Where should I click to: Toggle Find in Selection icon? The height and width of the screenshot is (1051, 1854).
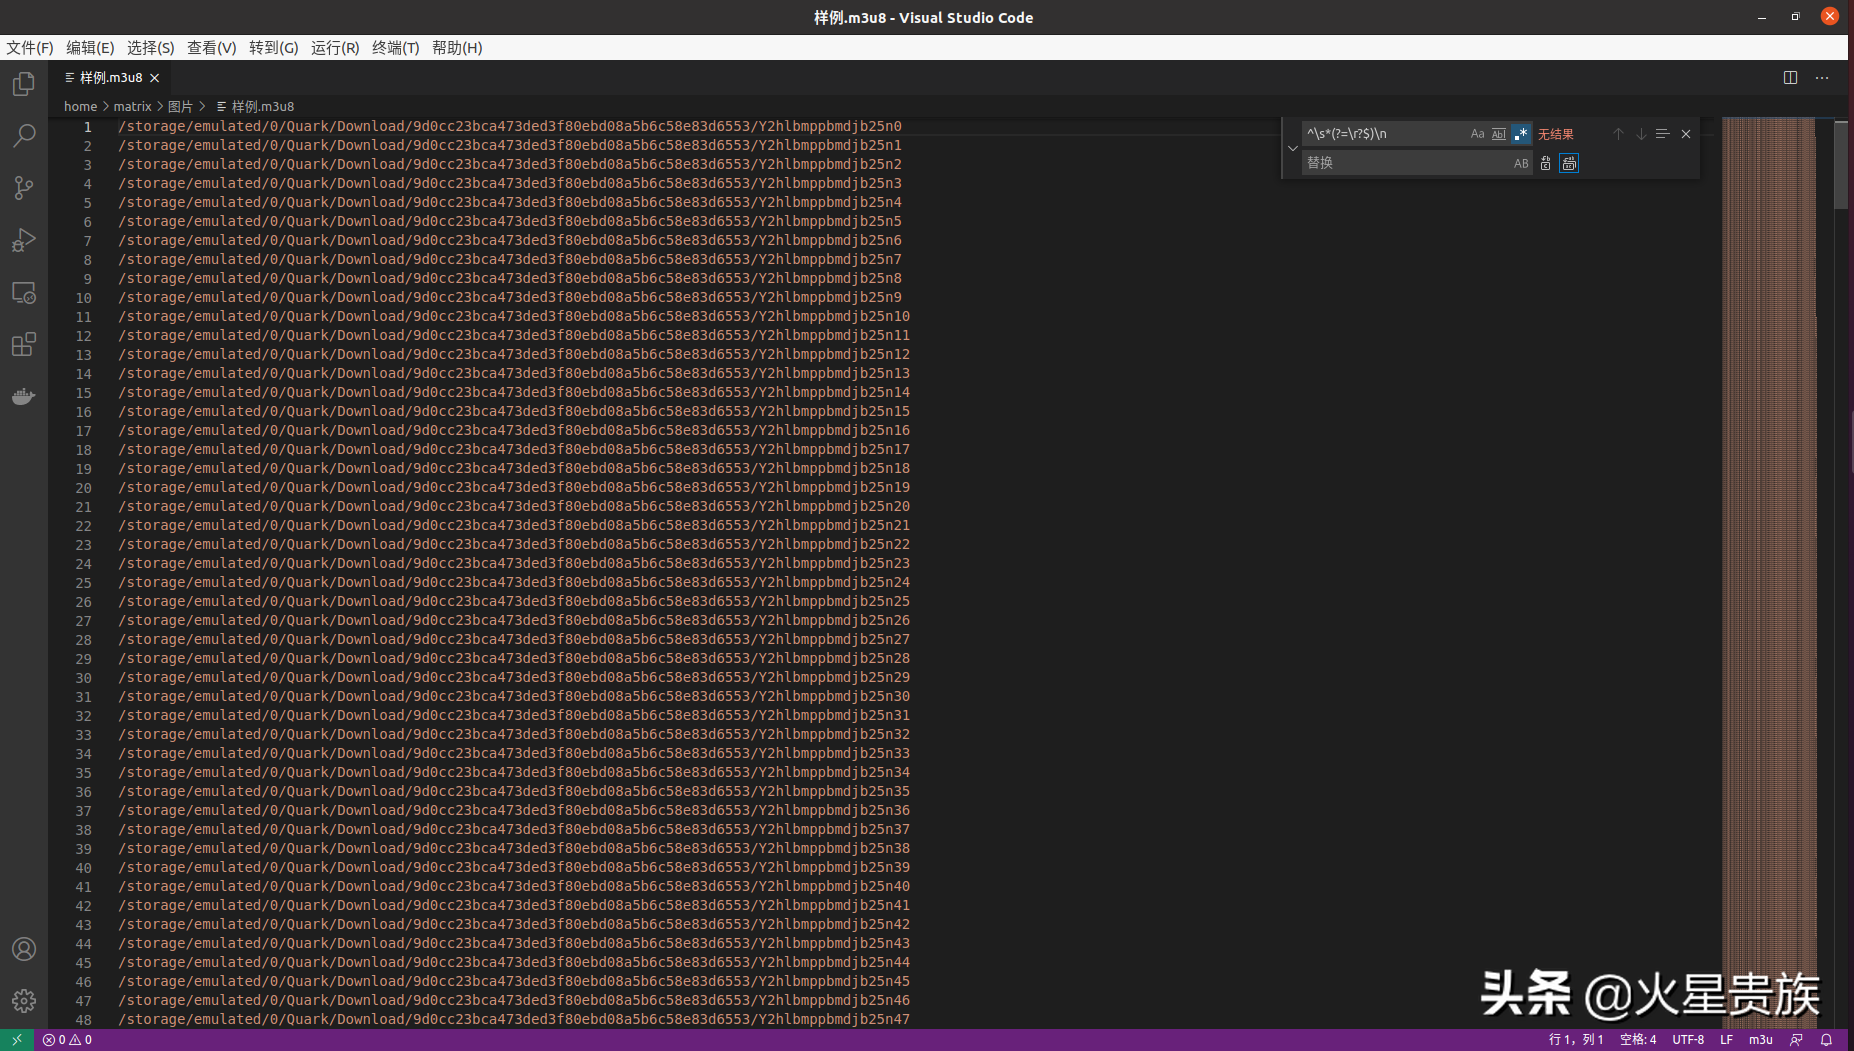click(x=1662, y=134)
